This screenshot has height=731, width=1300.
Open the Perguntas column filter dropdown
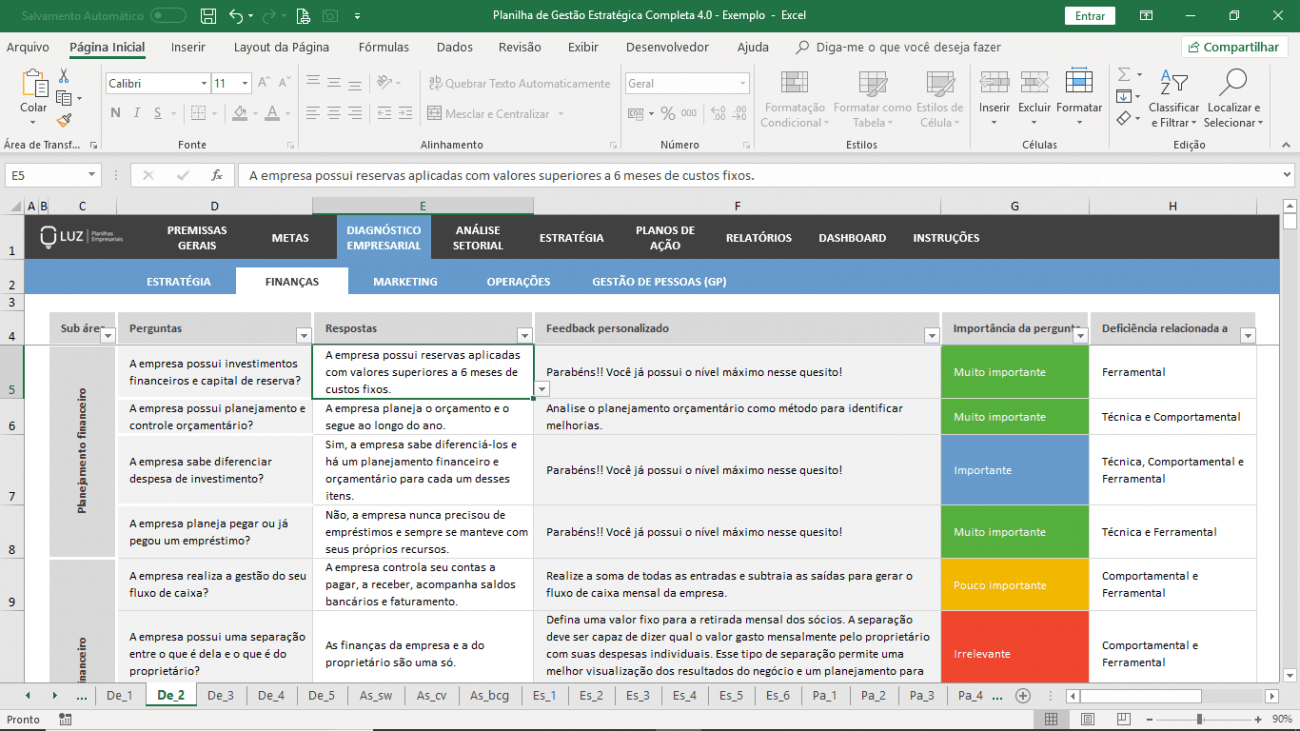point(304,336)
